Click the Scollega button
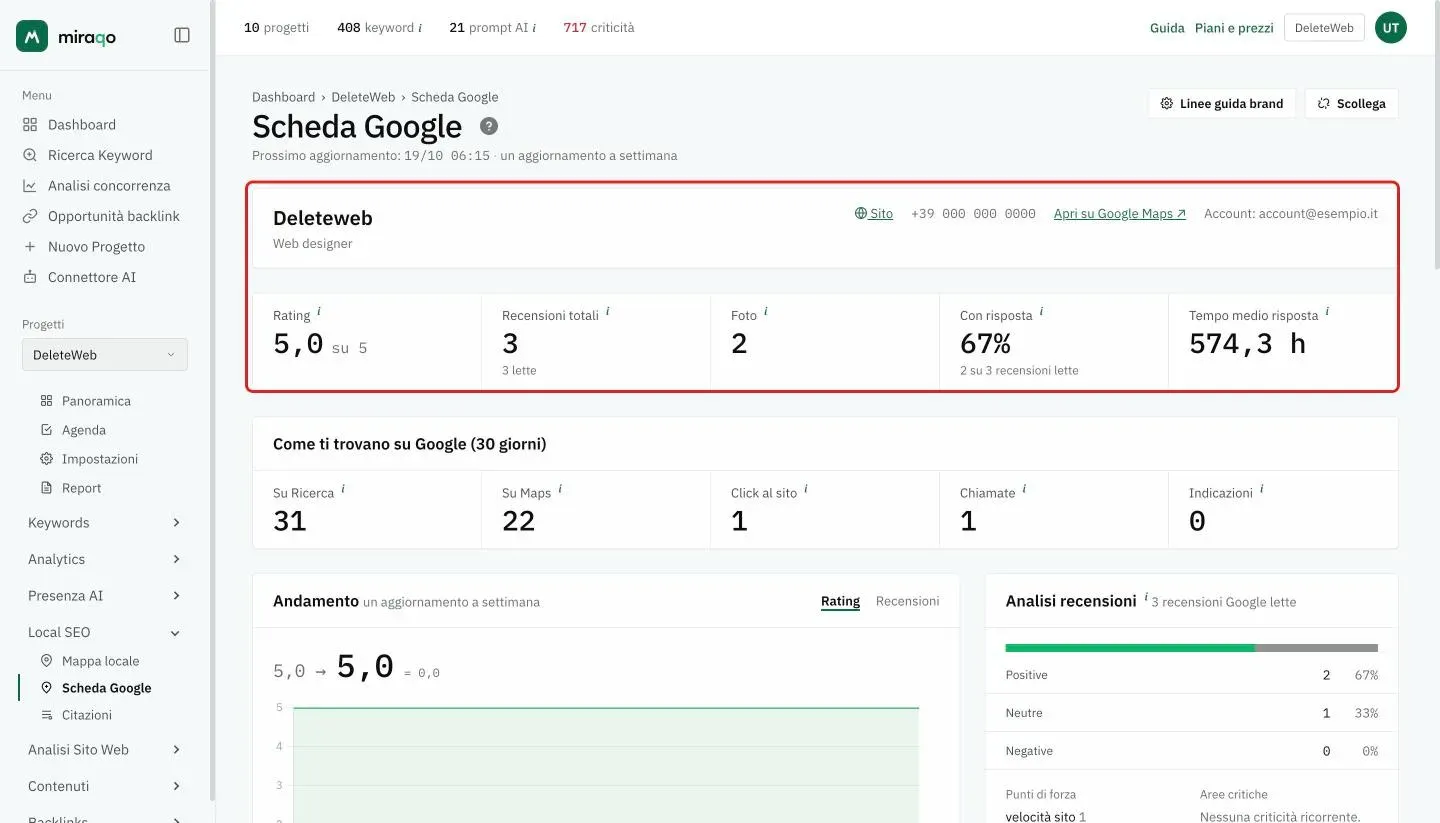1440x823 pixels. [1352, 104]
